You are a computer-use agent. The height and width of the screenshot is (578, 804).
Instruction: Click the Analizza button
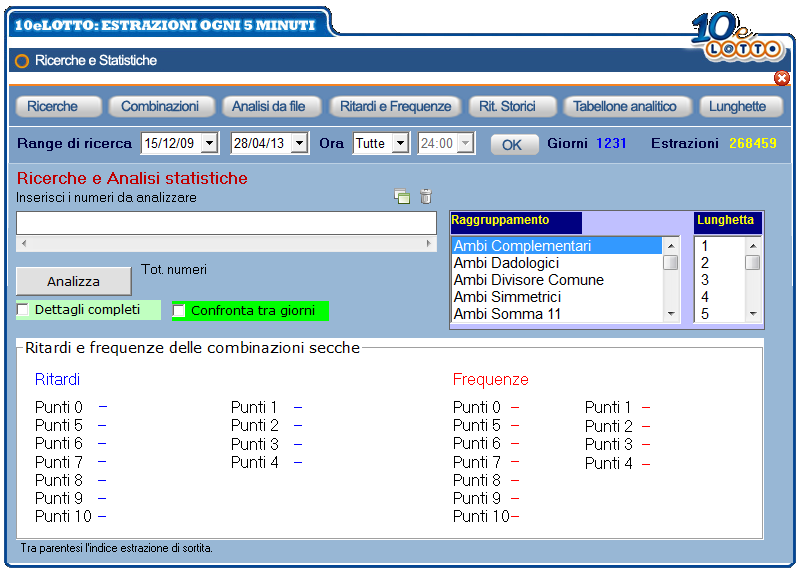pyautogui.click(x=74, y=281)
